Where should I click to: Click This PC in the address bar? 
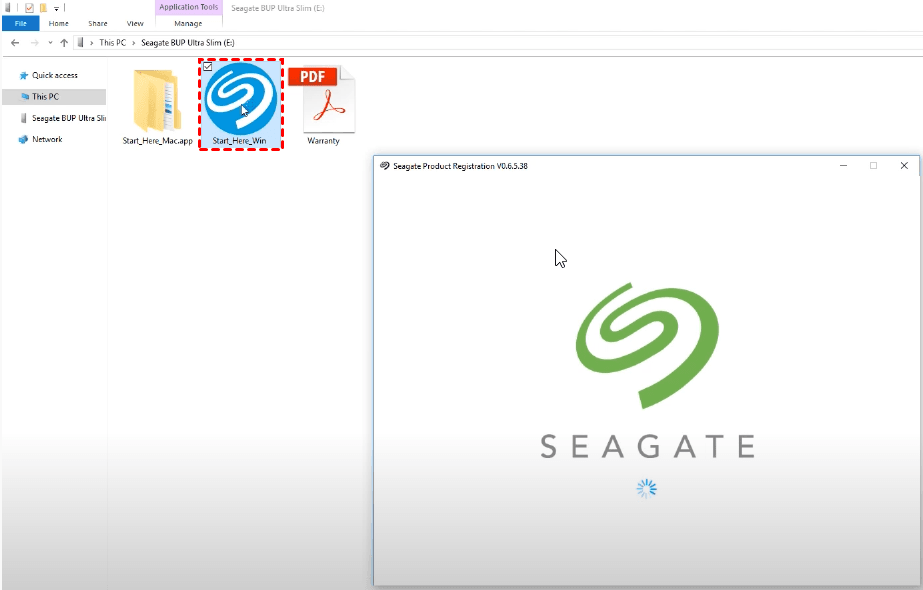[x=112, y=42]
